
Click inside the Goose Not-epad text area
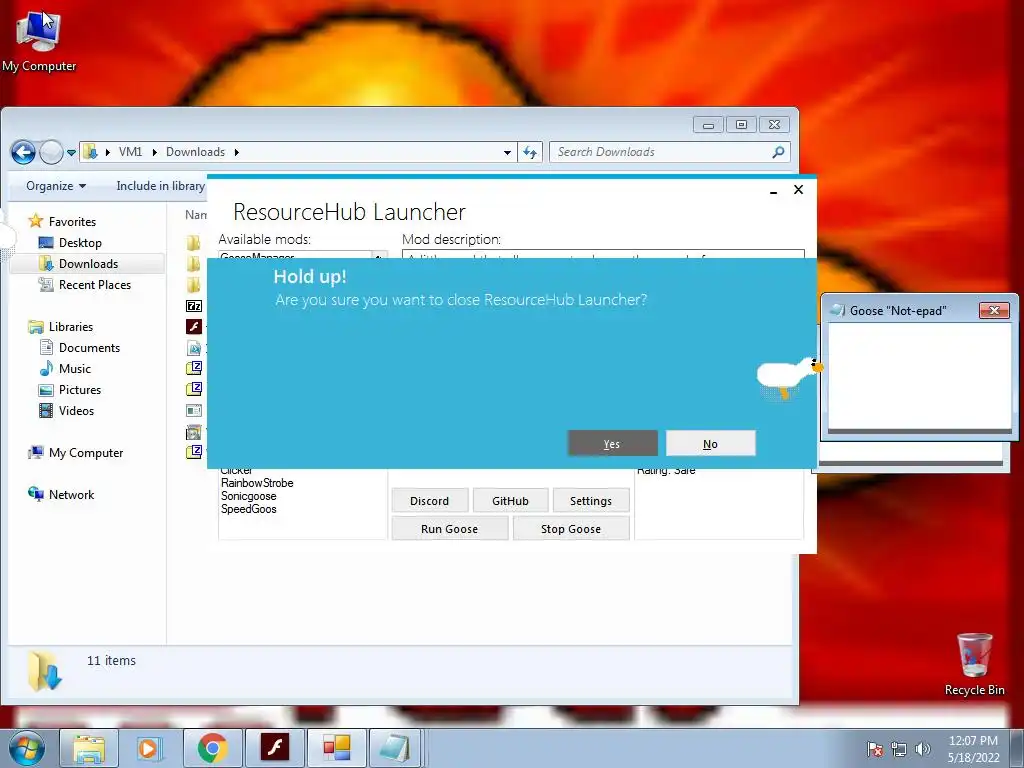tap(920, 376)
